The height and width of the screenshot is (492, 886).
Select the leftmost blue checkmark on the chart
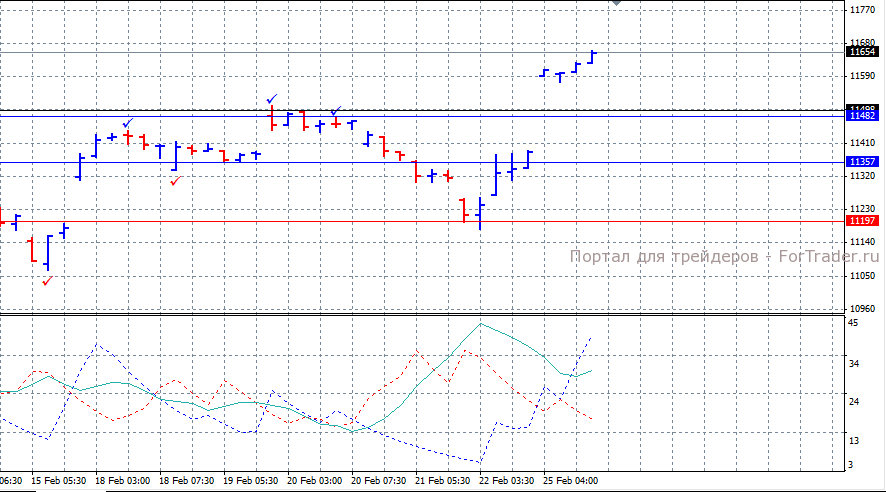click(128, 122)
